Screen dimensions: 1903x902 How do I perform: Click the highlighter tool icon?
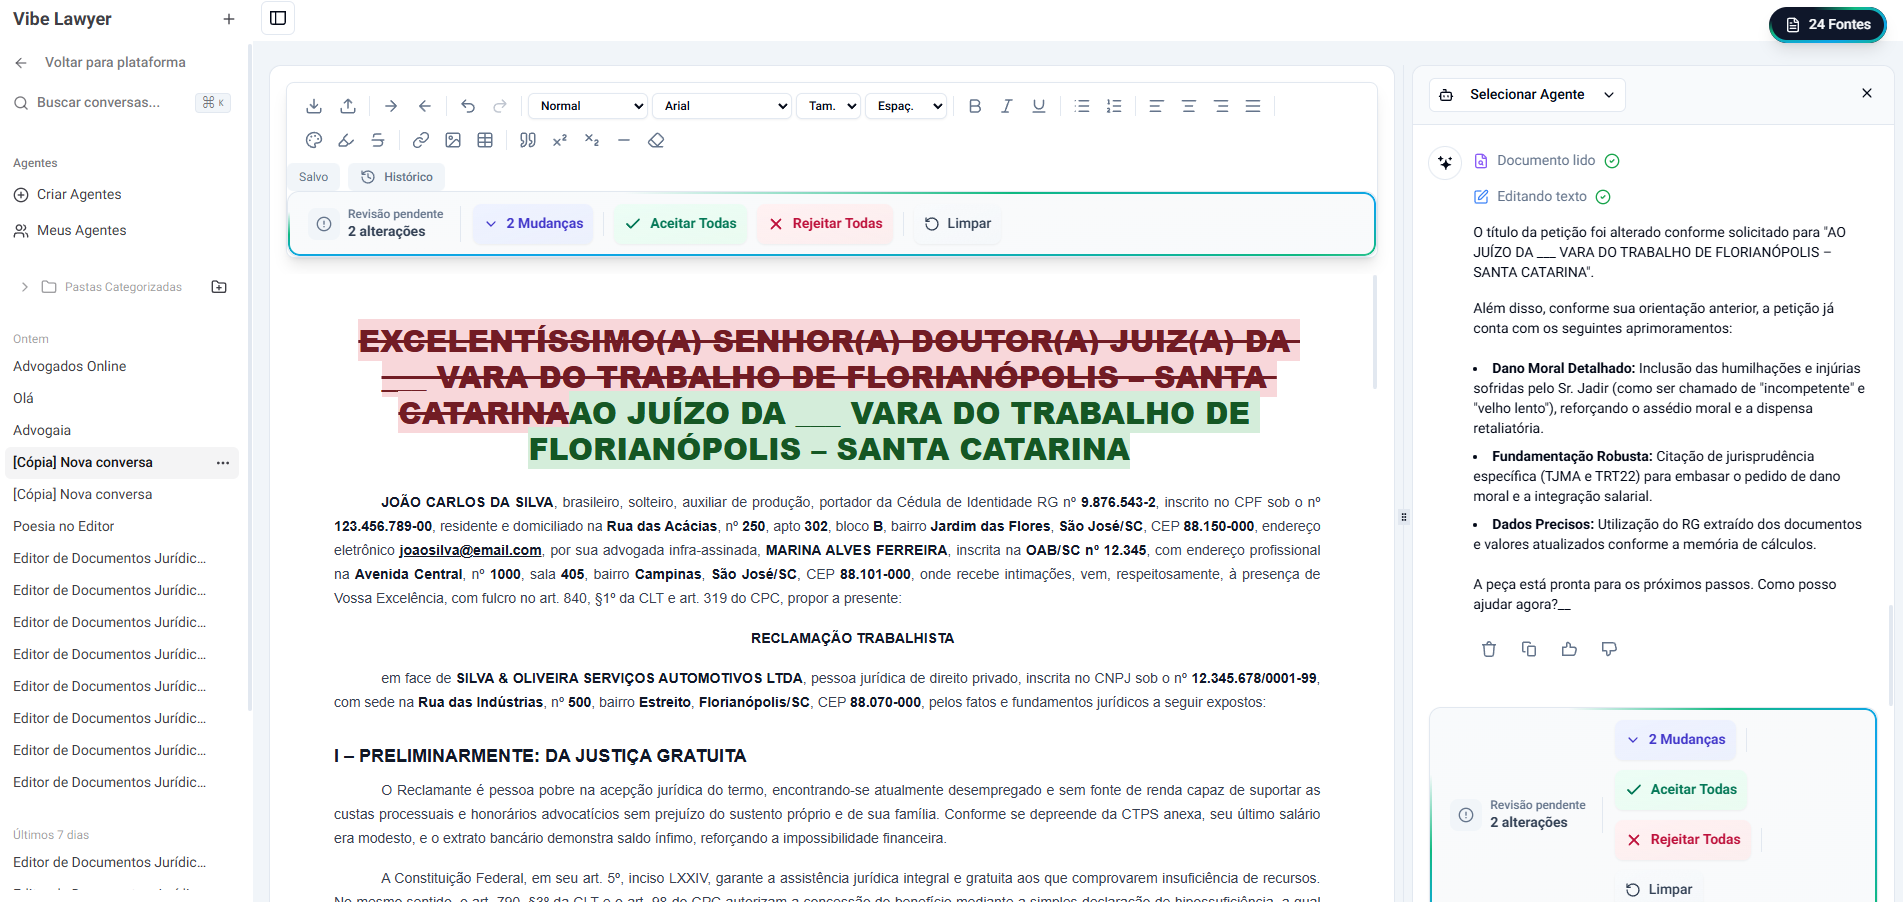coord(346,141)
